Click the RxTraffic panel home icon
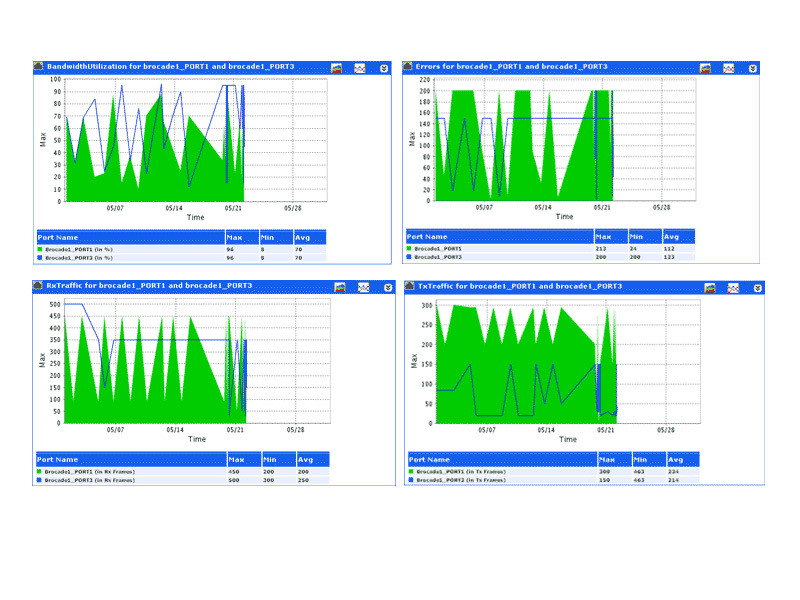This screenshot has height=600, width=800. [38, 285]
